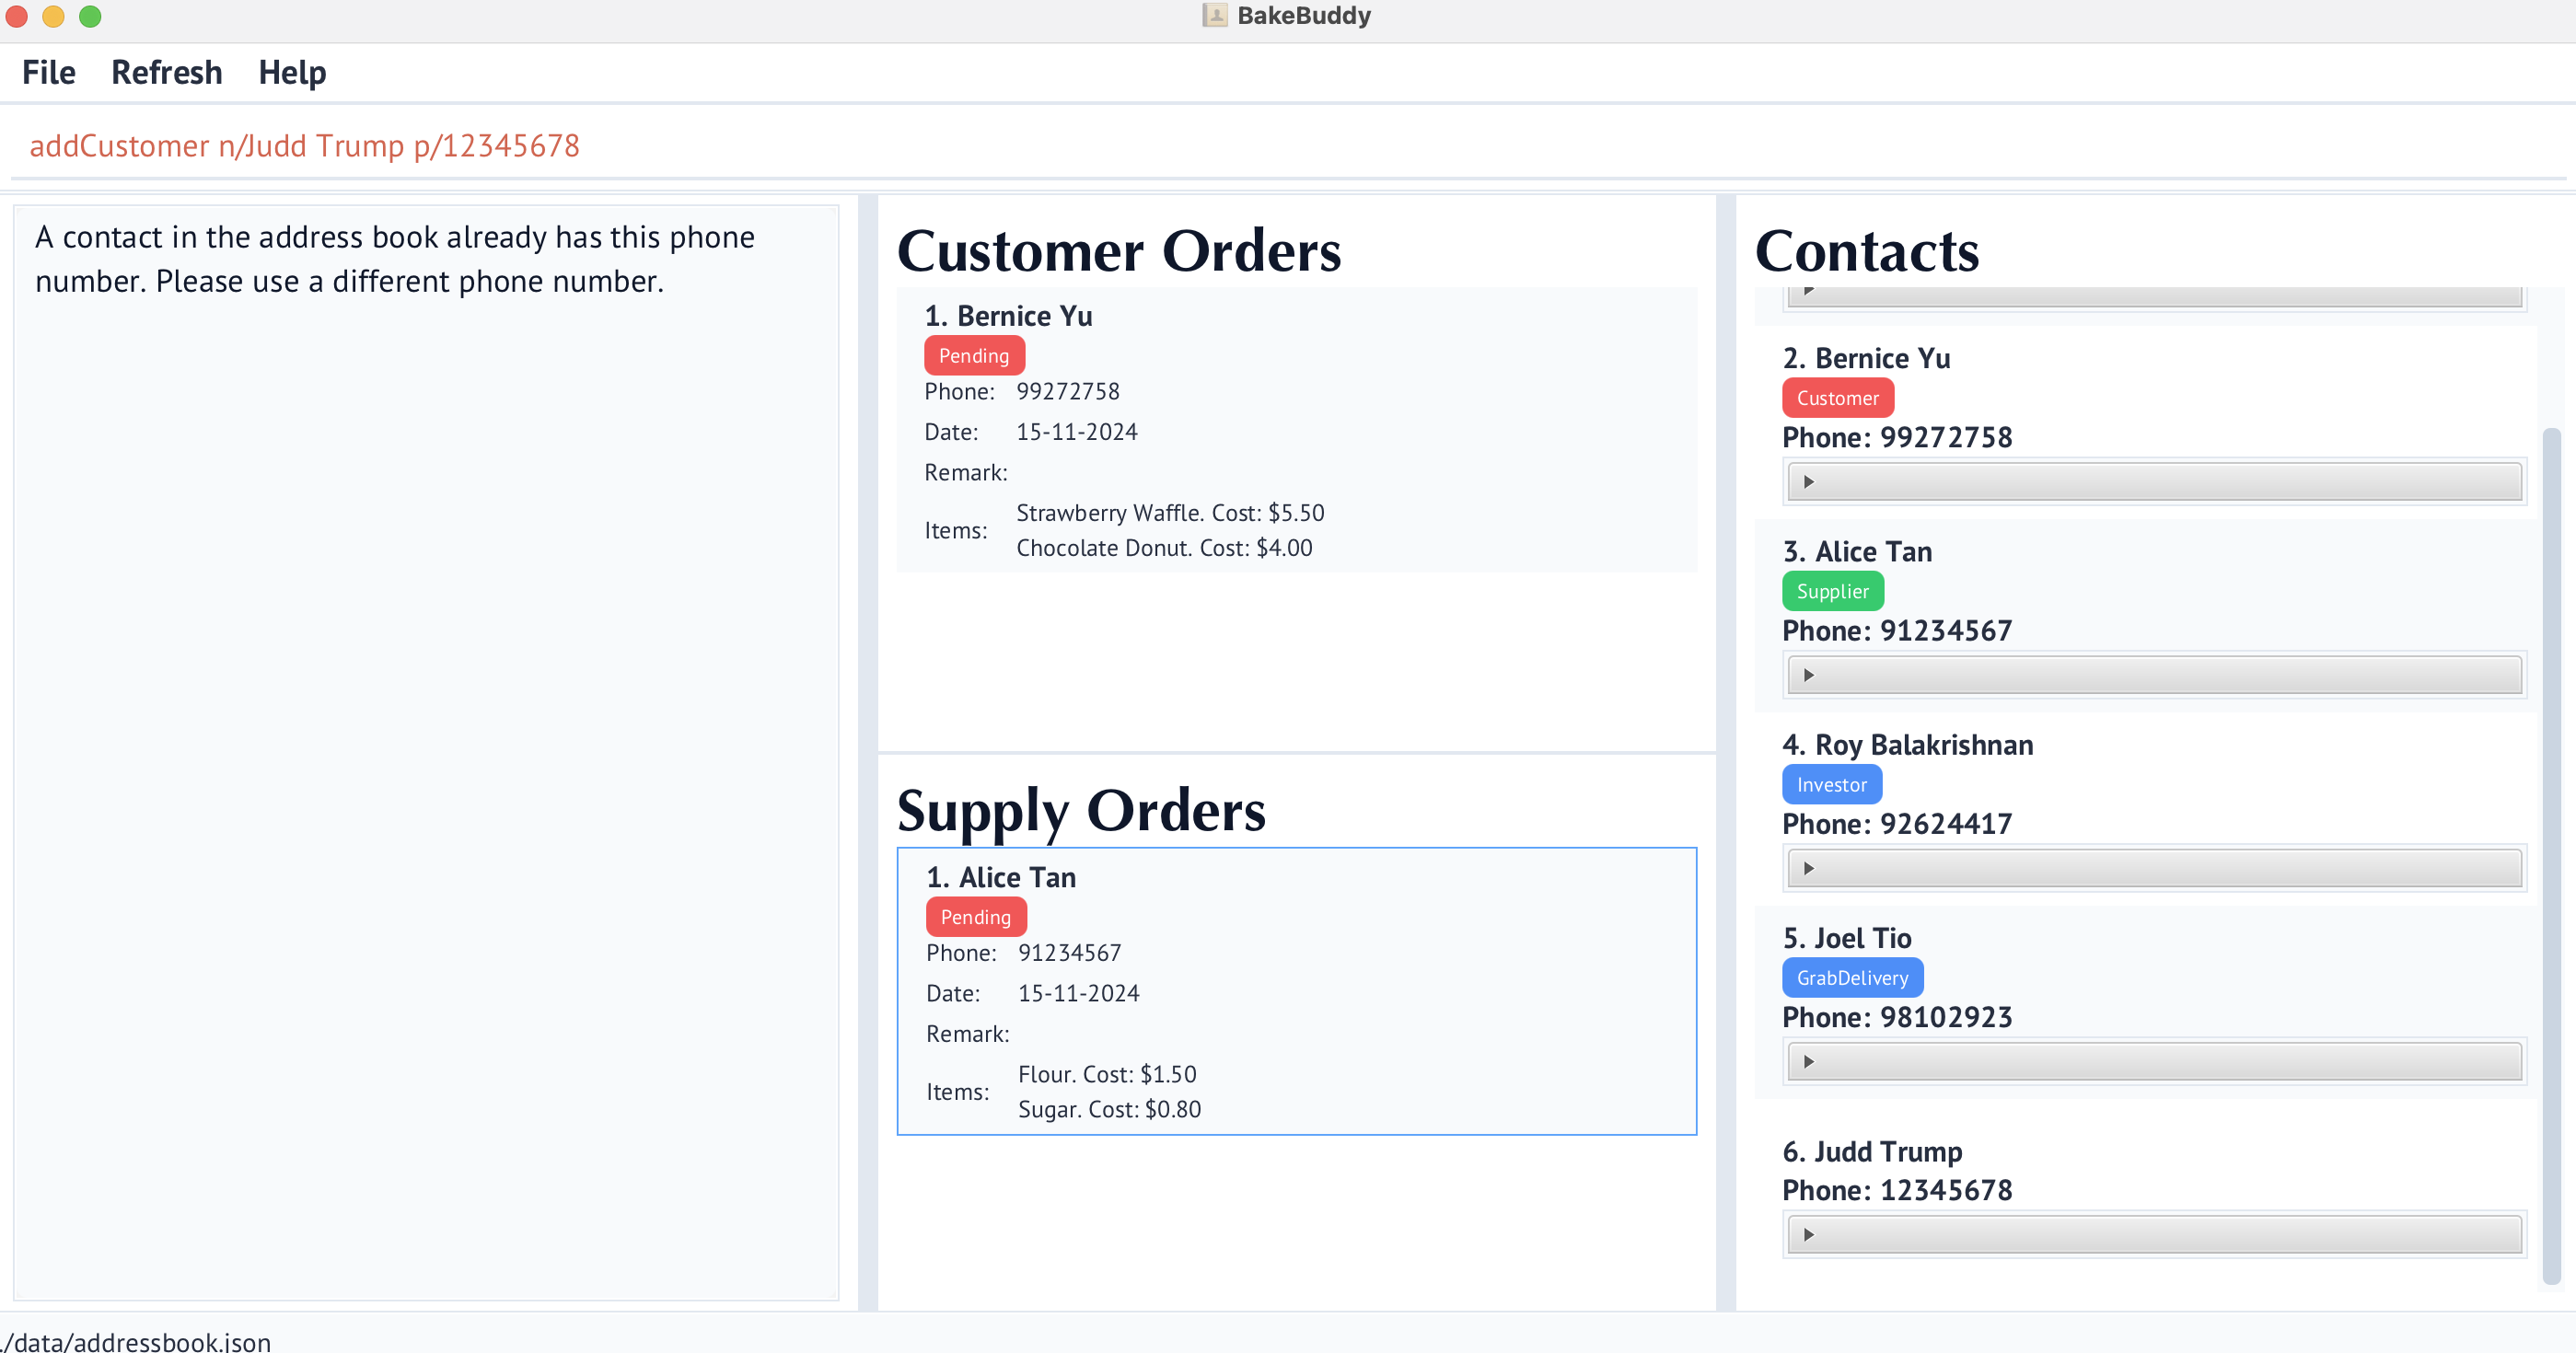2576x1353 pixels.
Task: Click Pending status badge in Customer Orders
Action: tap(973, 356)
